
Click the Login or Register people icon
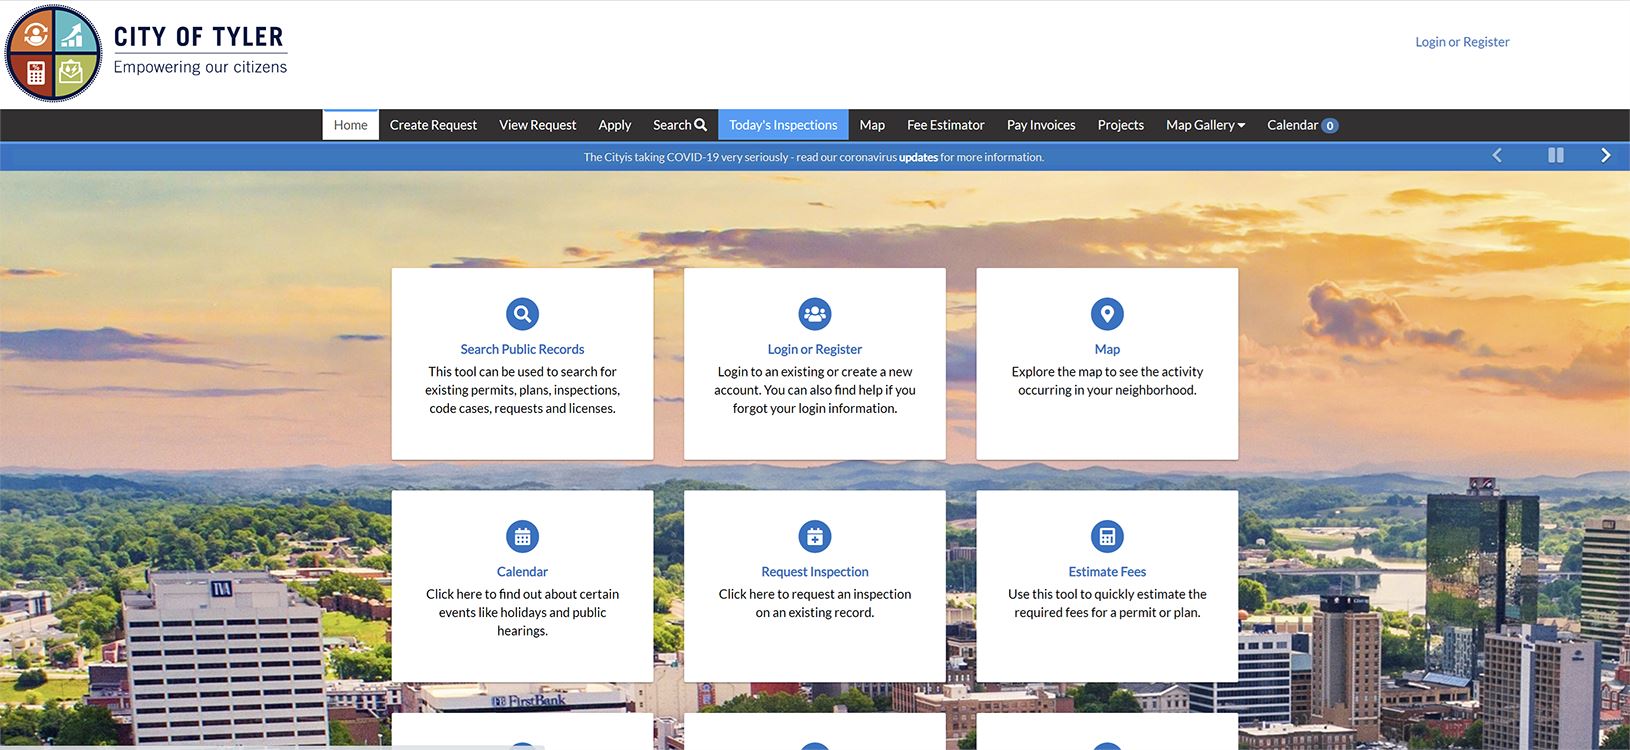click(815, 314)
